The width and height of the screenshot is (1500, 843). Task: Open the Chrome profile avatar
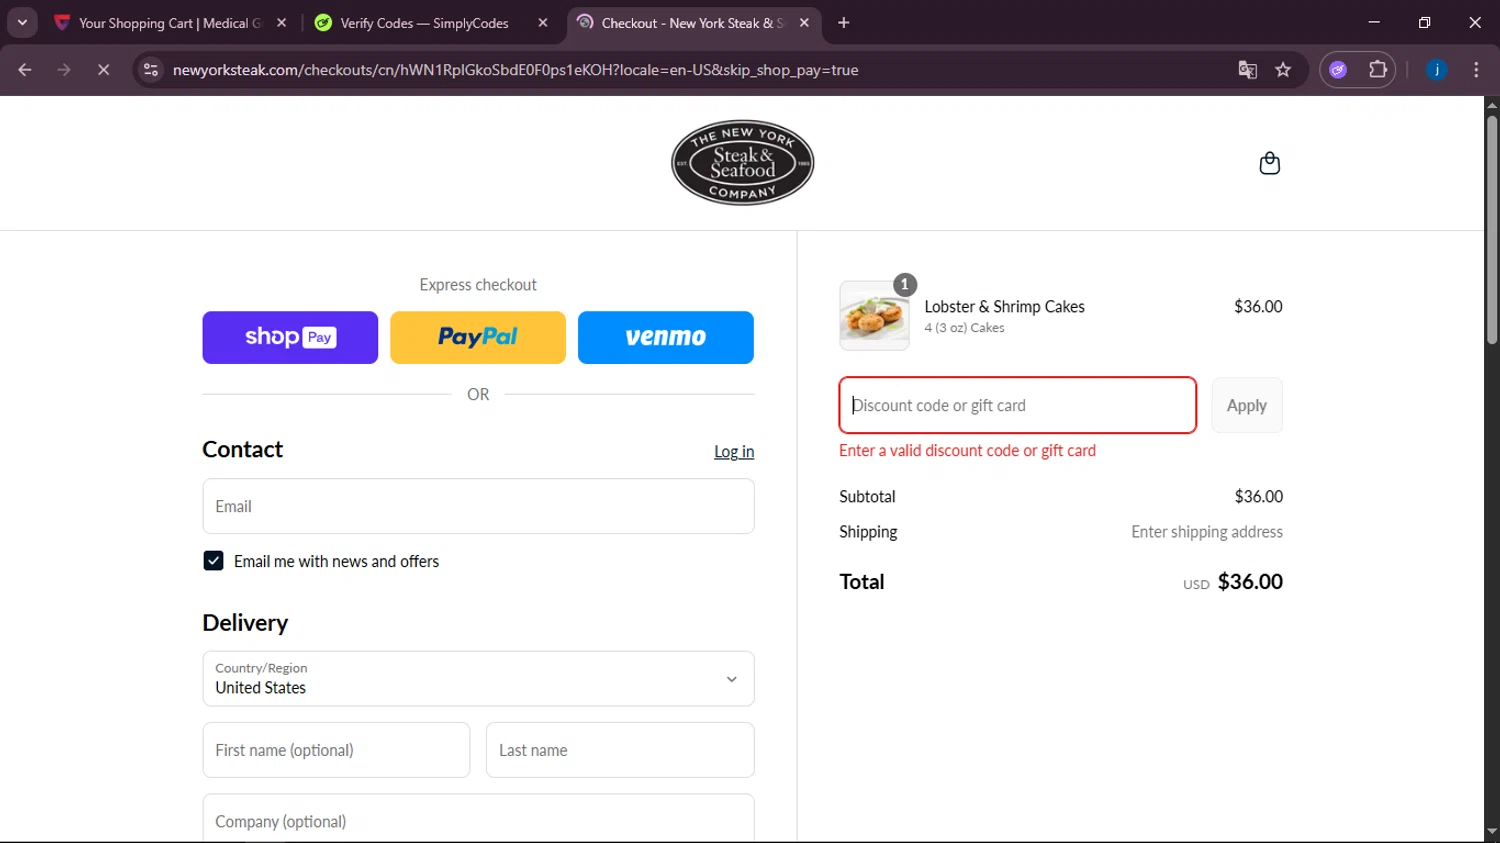[x=1436, y=70]
